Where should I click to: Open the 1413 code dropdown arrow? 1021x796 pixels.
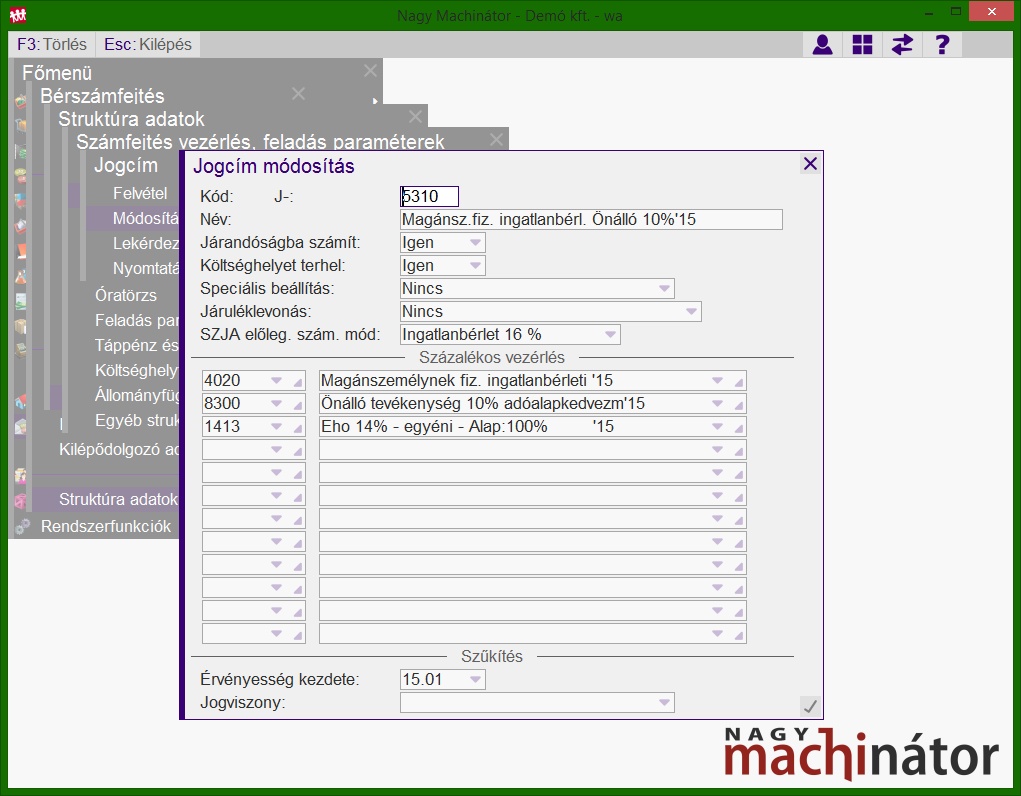276,427
